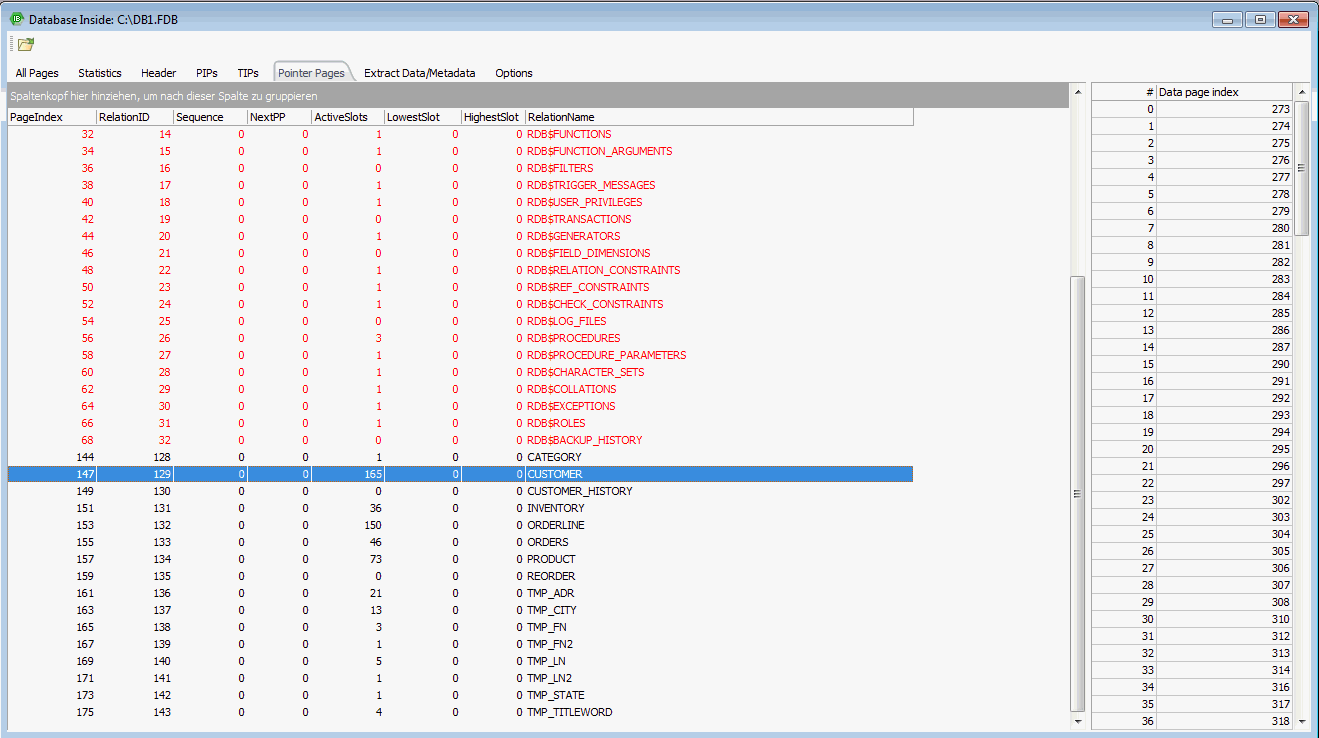Sort by the PageIndex column header
Viewport: 1319px width, 738px height.
[50, 117]
